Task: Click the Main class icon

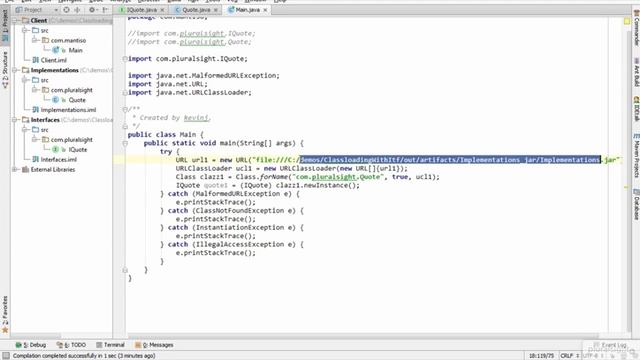Action: pos(56,50)
